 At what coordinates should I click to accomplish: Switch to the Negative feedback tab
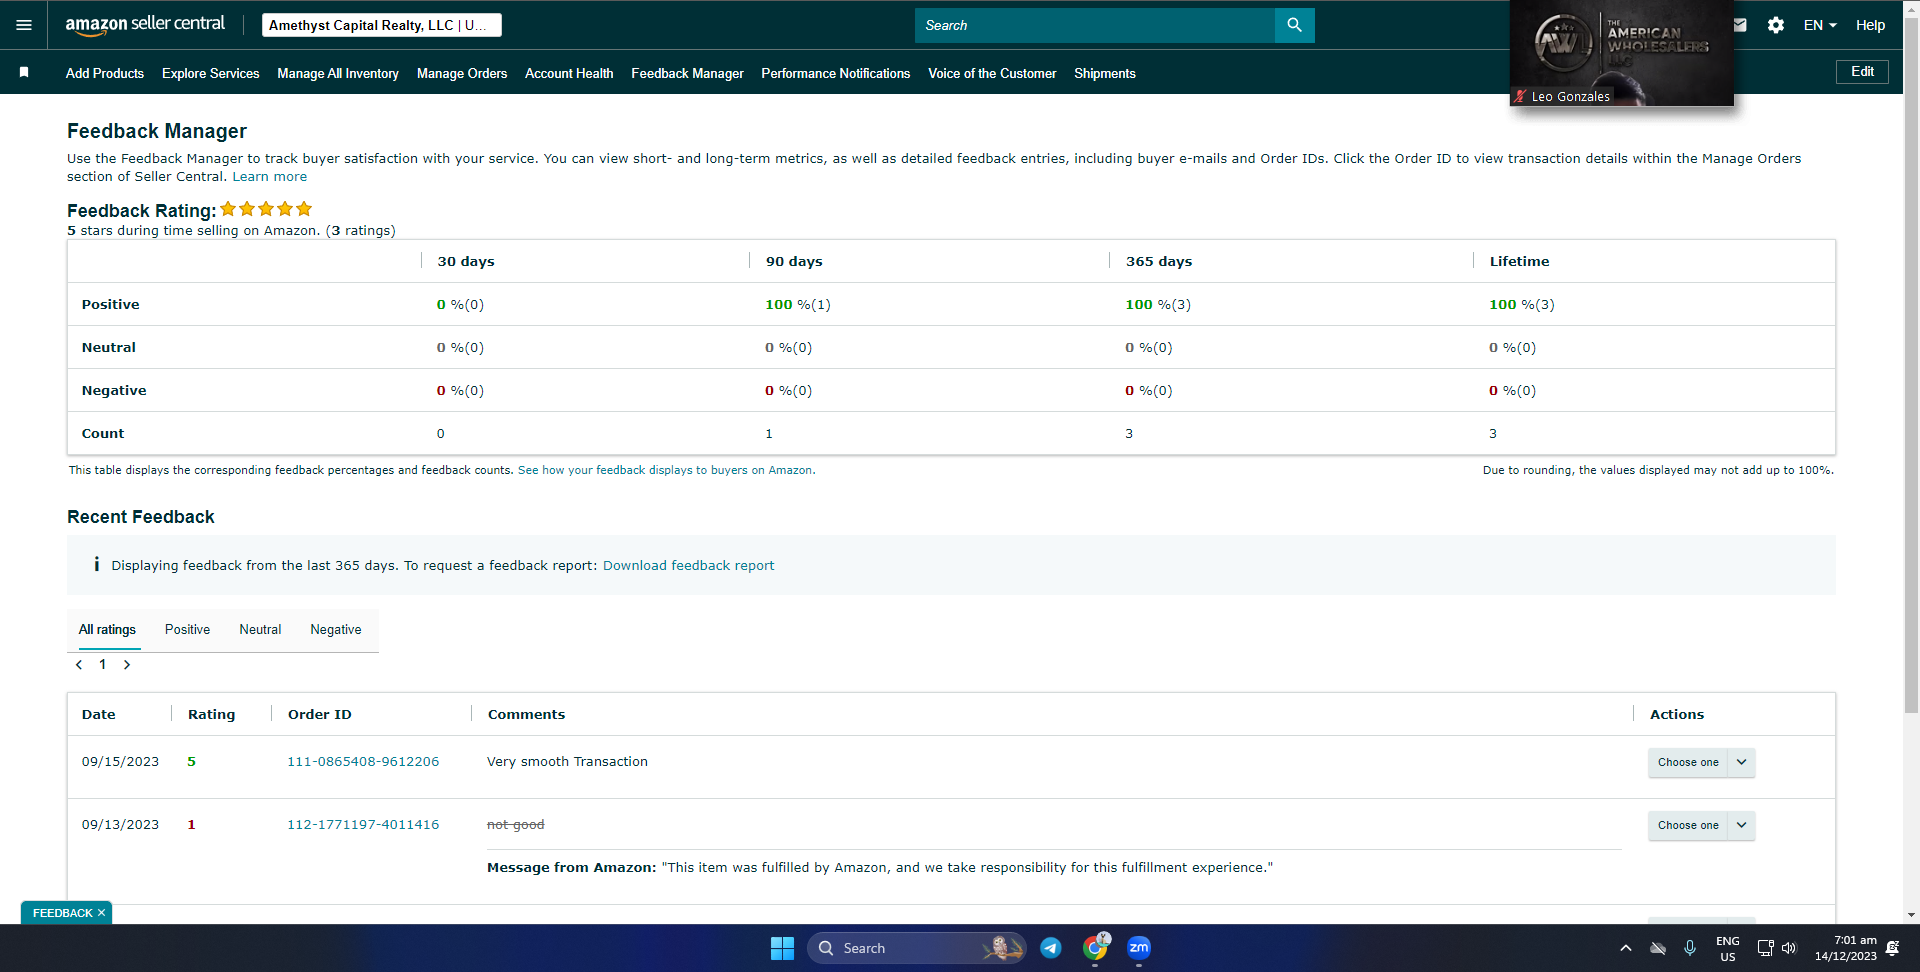336,629
